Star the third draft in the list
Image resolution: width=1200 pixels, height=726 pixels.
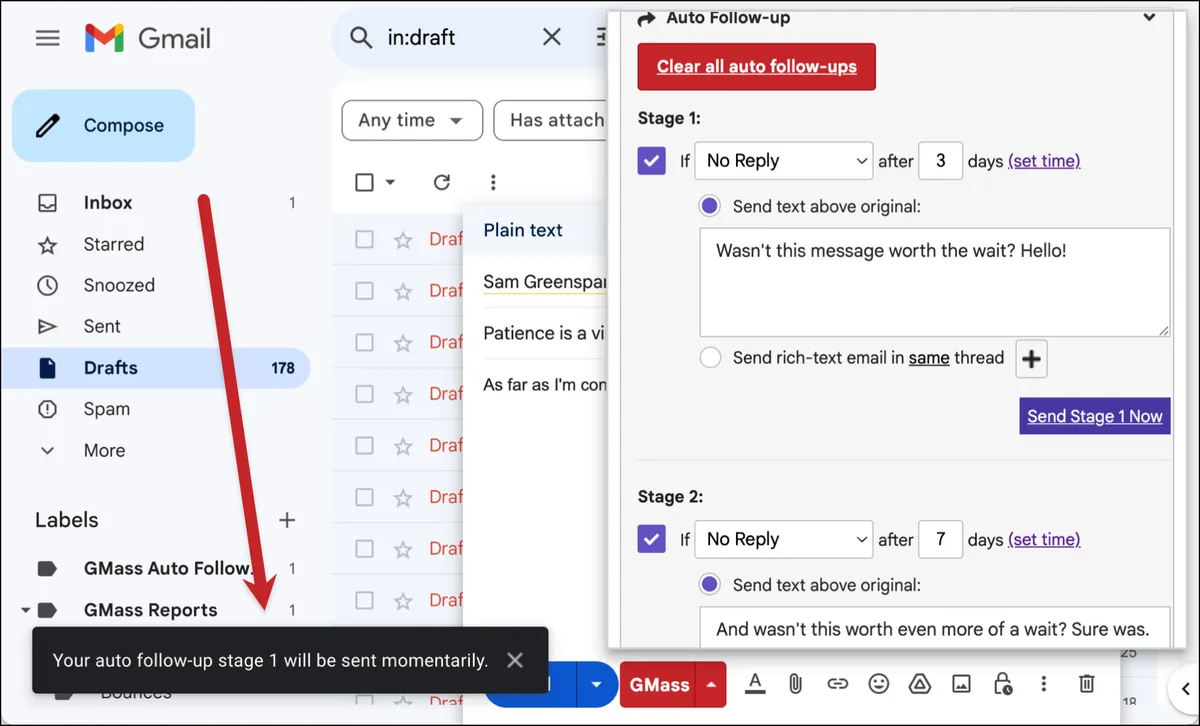pos(403,342)
